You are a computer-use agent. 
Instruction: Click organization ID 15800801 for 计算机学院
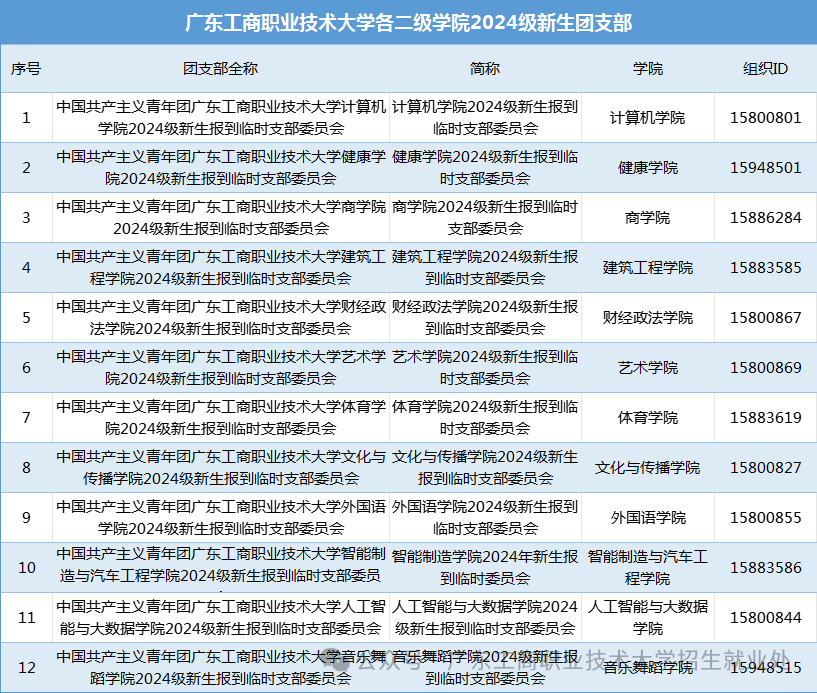pyautogui.click(x=764, y=117)
